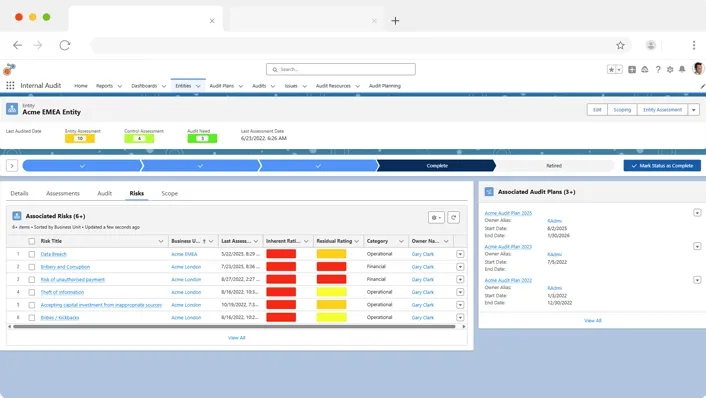Click the Associated Audit Plans panel icon
706x398 pixels.
[489, 192]
